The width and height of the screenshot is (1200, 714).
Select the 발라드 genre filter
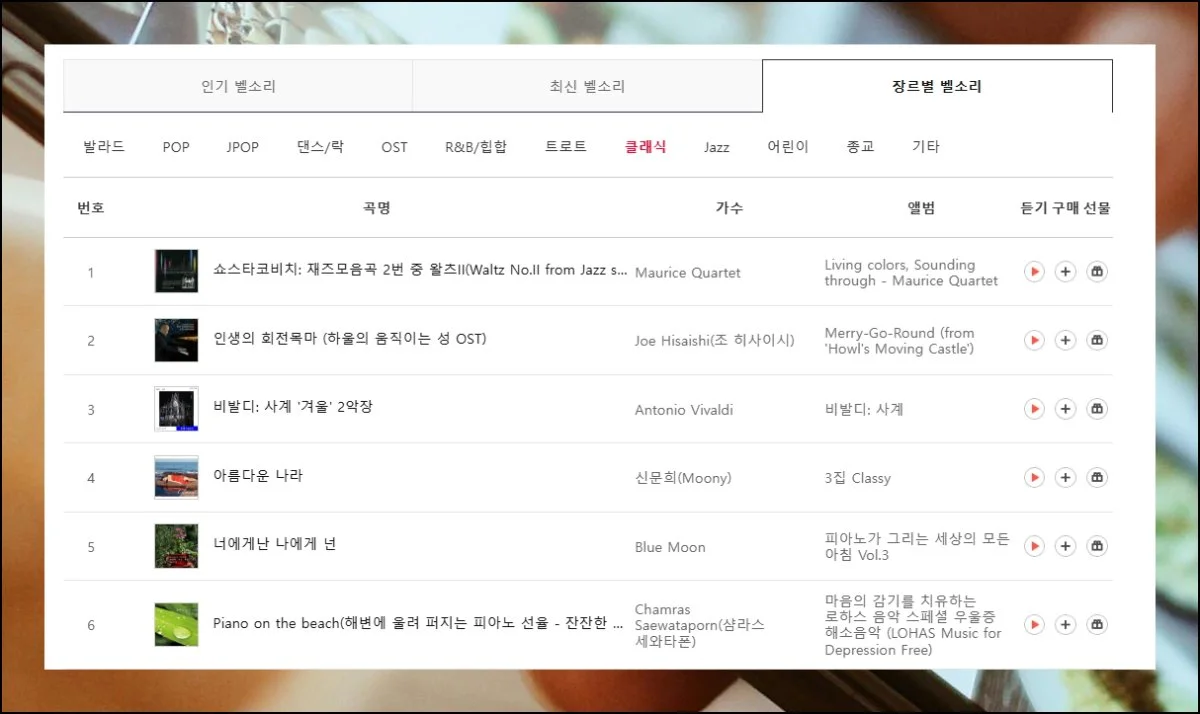(x=104, y=147)
